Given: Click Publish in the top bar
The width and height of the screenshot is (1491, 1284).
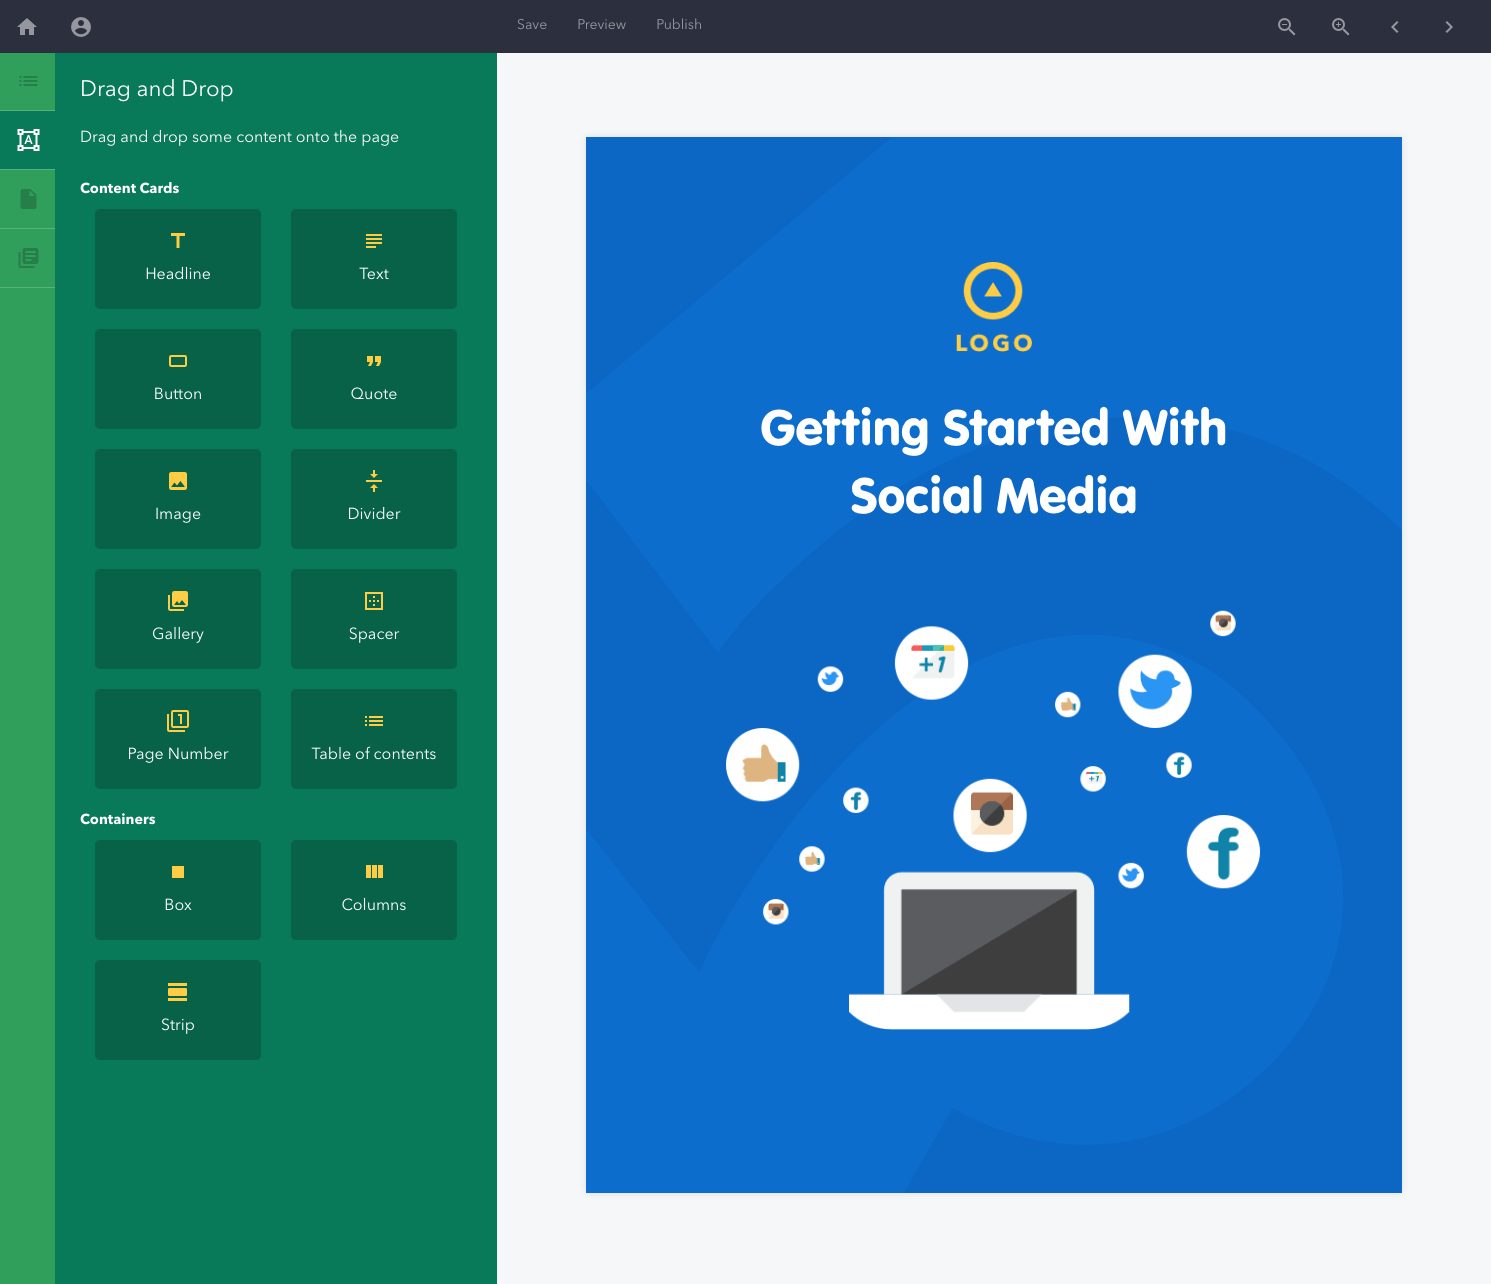Looking at the screenshot, I should coord(678,24).
